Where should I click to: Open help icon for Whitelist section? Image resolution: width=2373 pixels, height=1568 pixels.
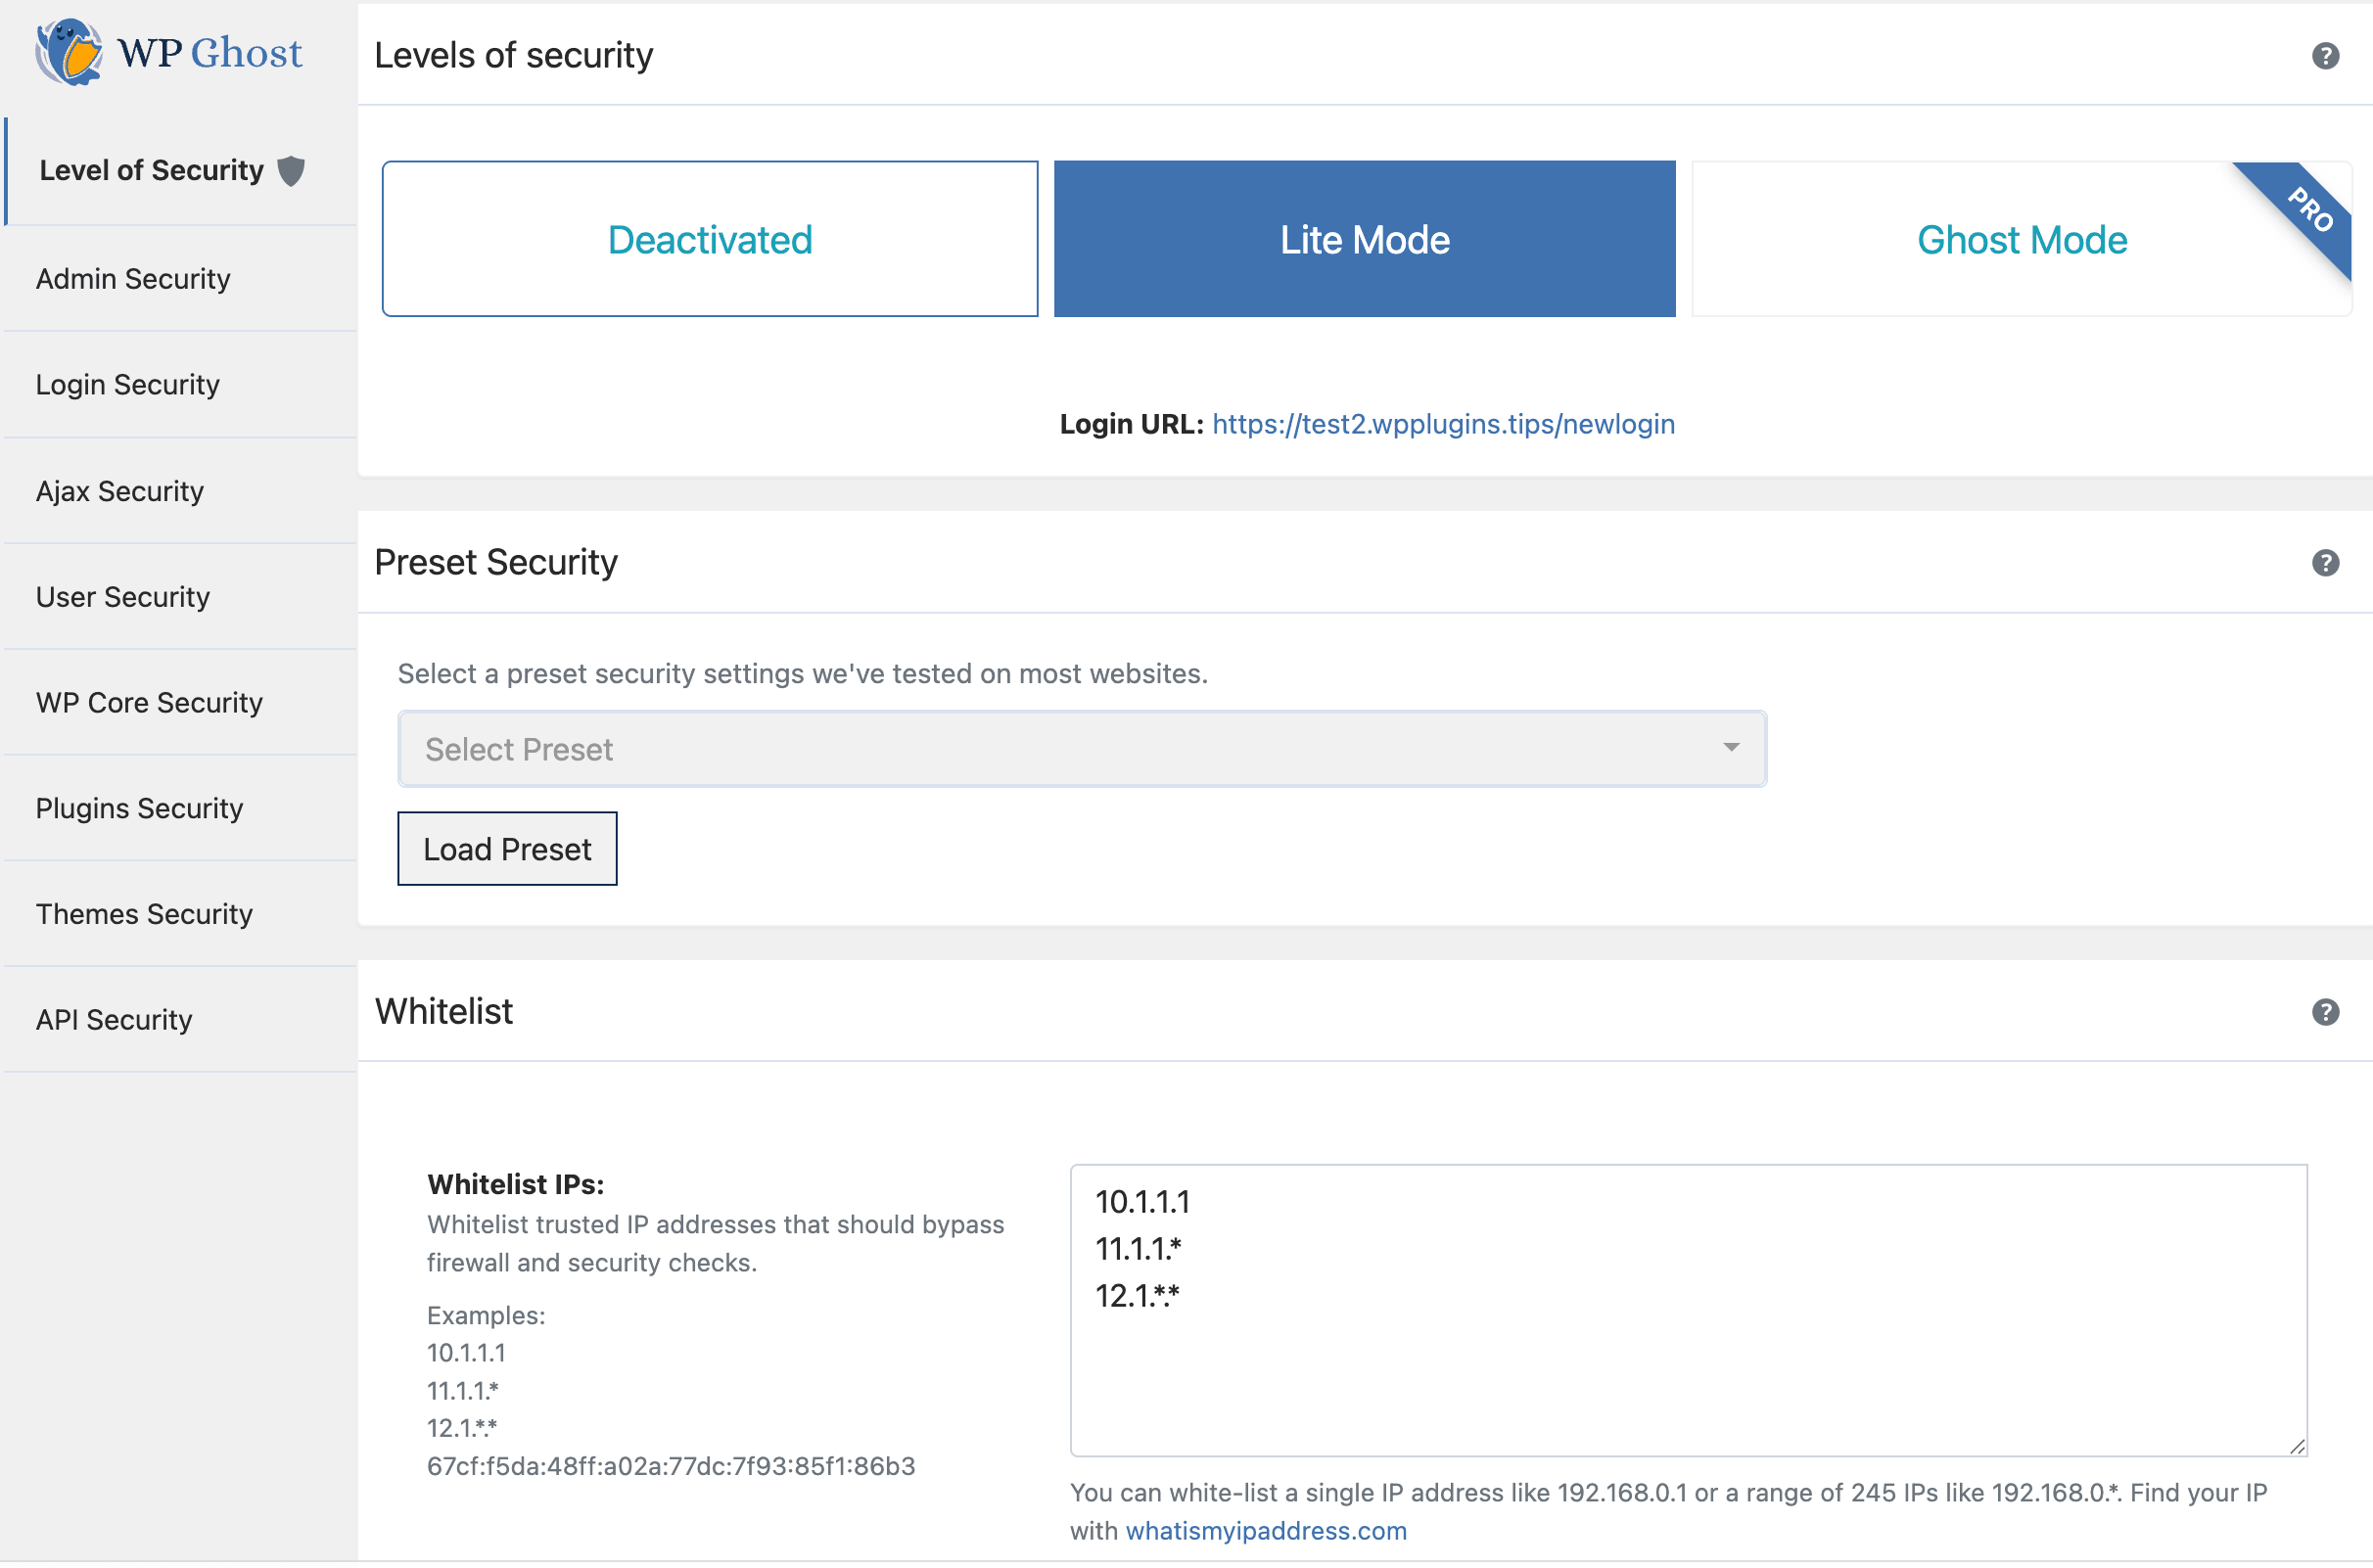pyautogui.click(x=2324, y=1012)
